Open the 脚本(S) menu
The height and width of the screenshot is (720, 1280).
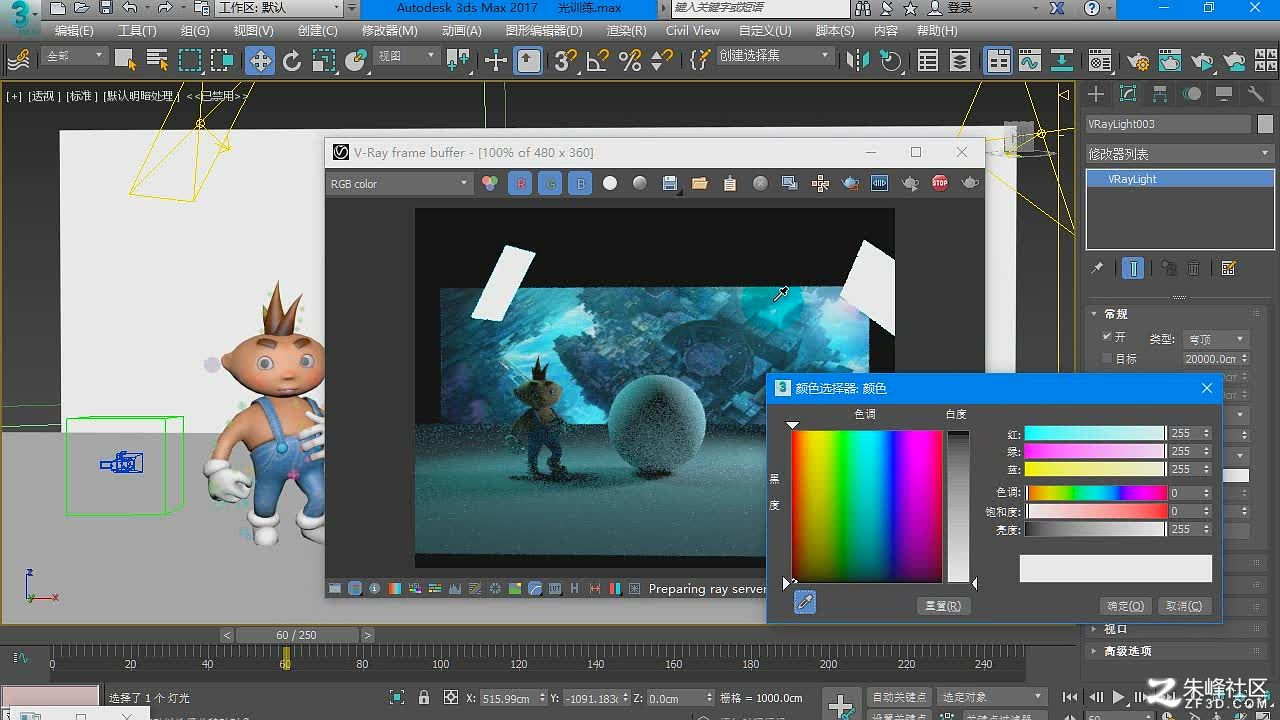(835, 31)
